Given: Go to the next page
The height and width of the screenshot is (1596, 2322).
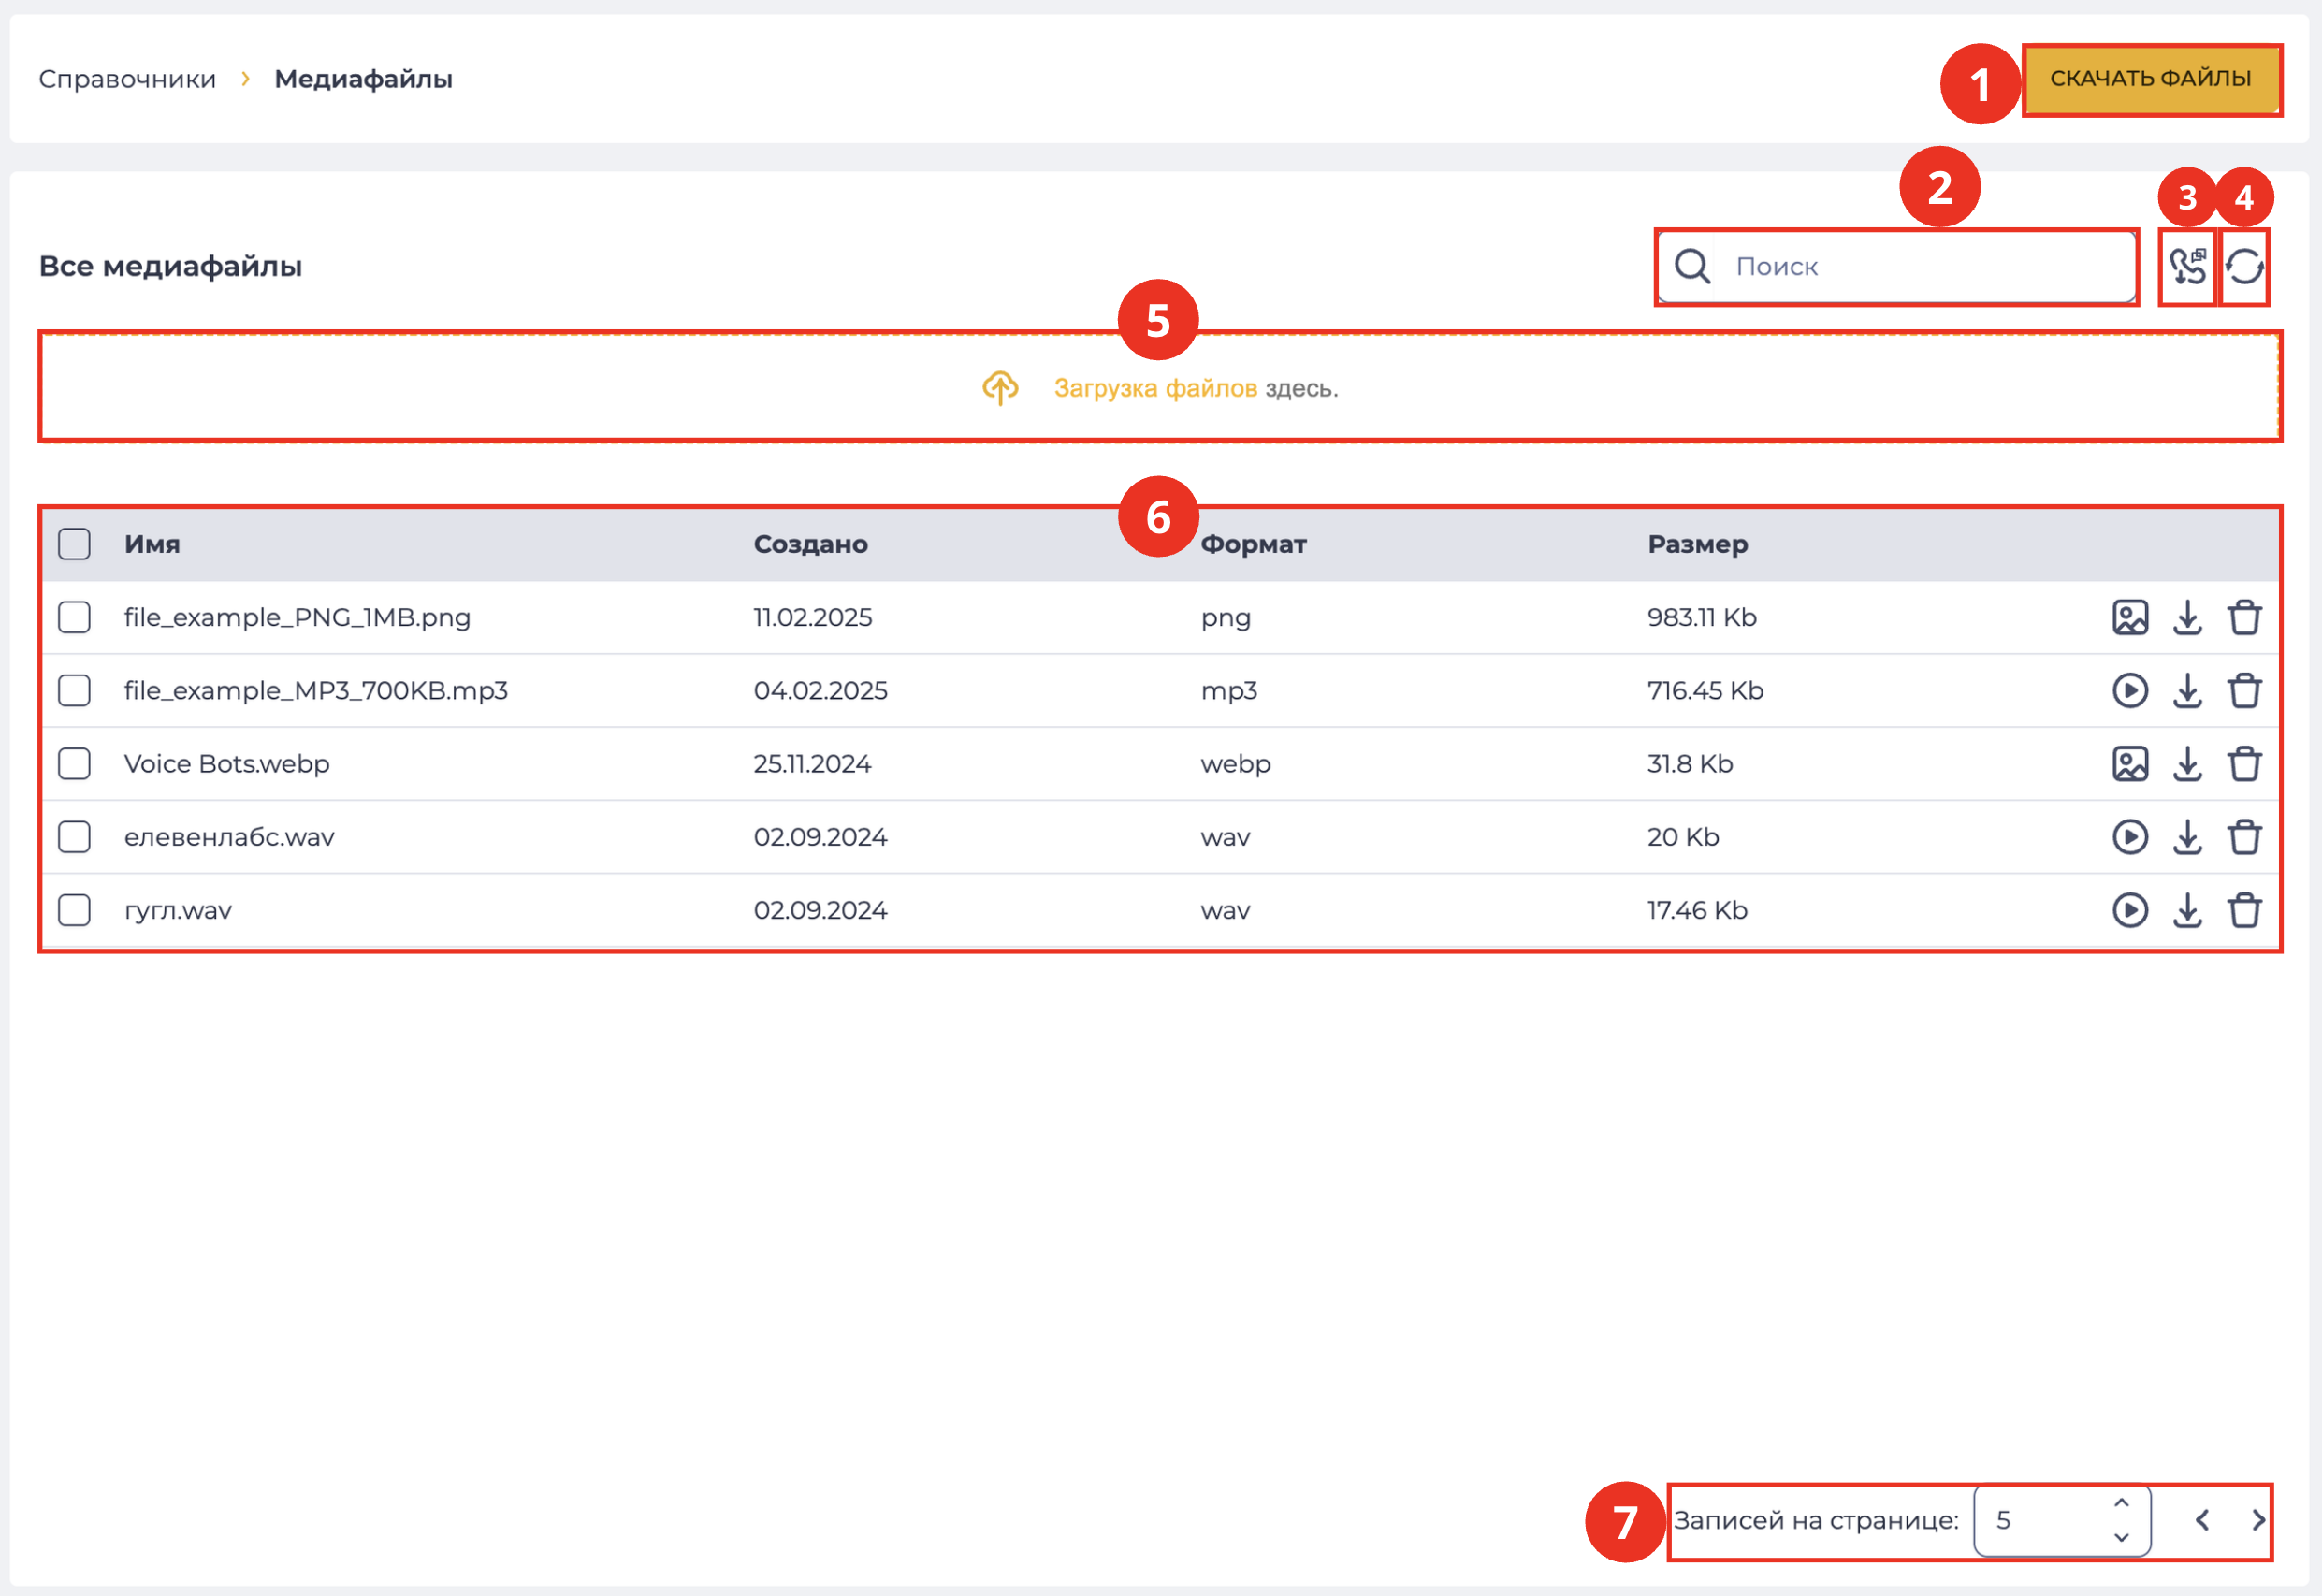Looking at the screenshot, I should click(2258, 1520).
